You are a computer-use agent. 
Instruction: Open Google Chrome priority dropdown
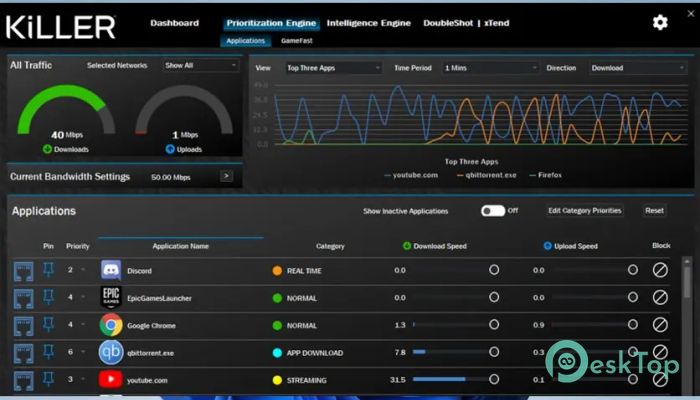pos(83,325)
